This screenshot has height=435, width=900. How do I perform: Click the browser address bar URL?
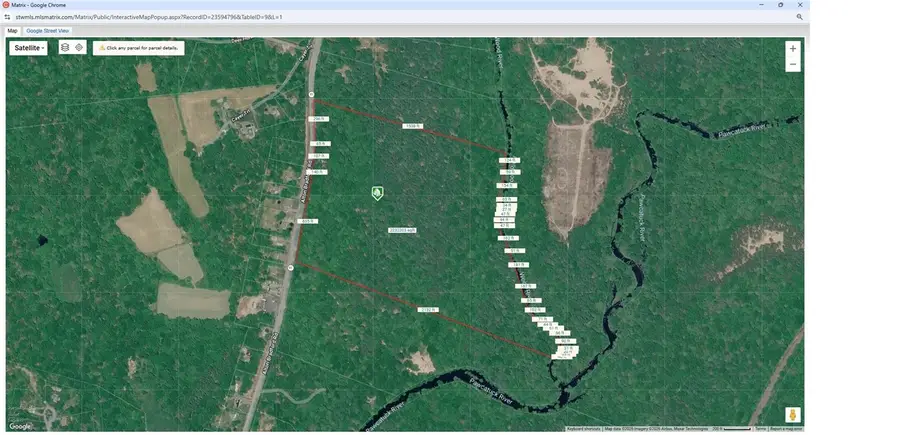coord(150,17)
